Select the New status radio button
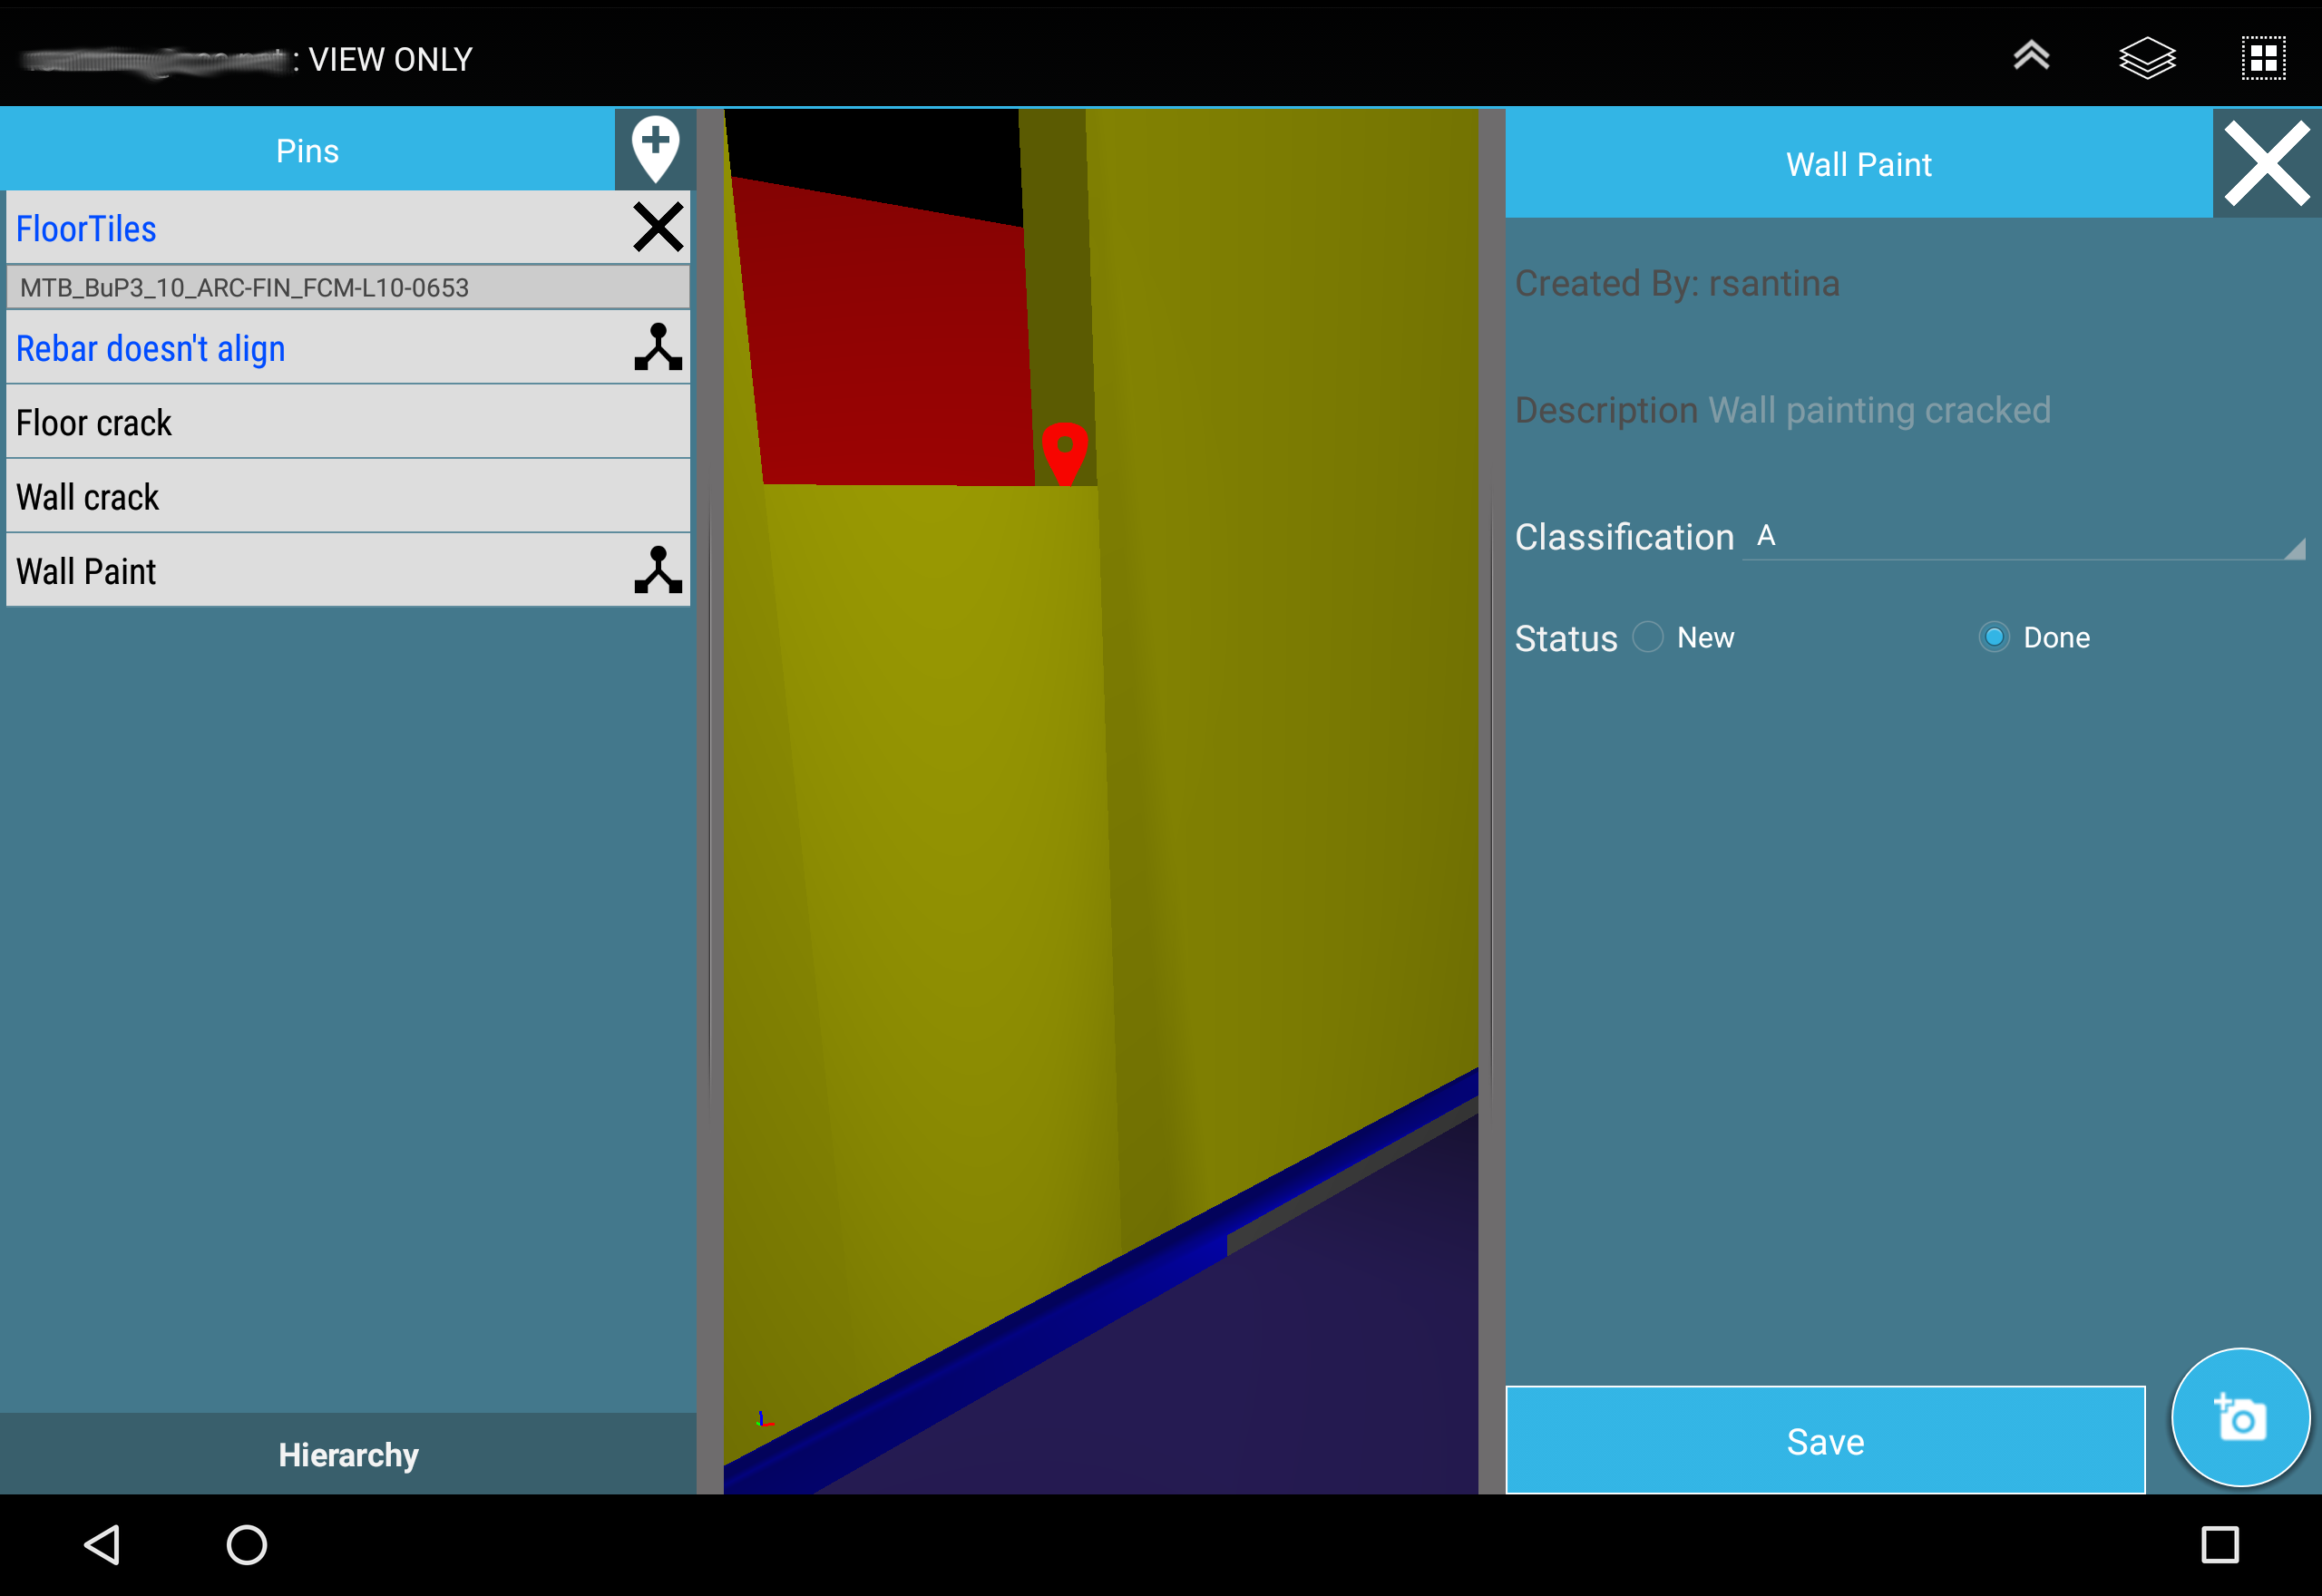This screenshot has height=1596, width=2322. click(1648, 637)
